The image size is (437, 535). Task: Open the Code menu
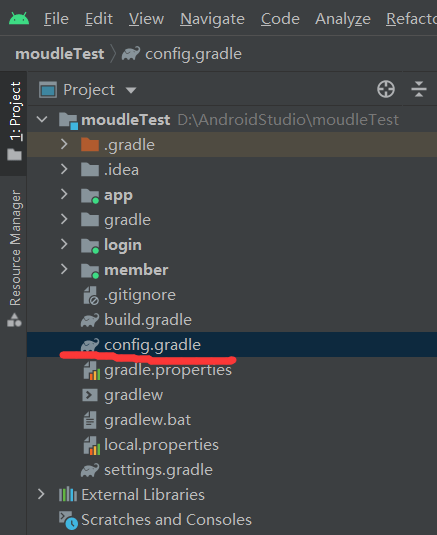280,19
